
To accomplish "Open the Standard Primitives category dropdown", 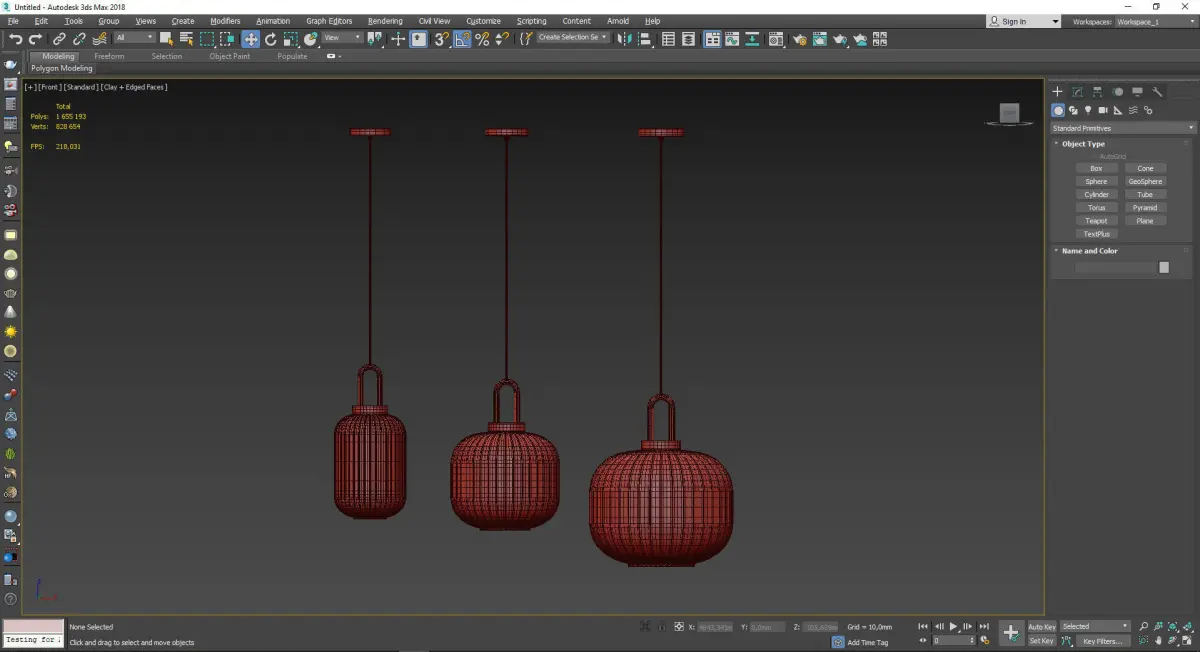I will (x=1122, y=128).
